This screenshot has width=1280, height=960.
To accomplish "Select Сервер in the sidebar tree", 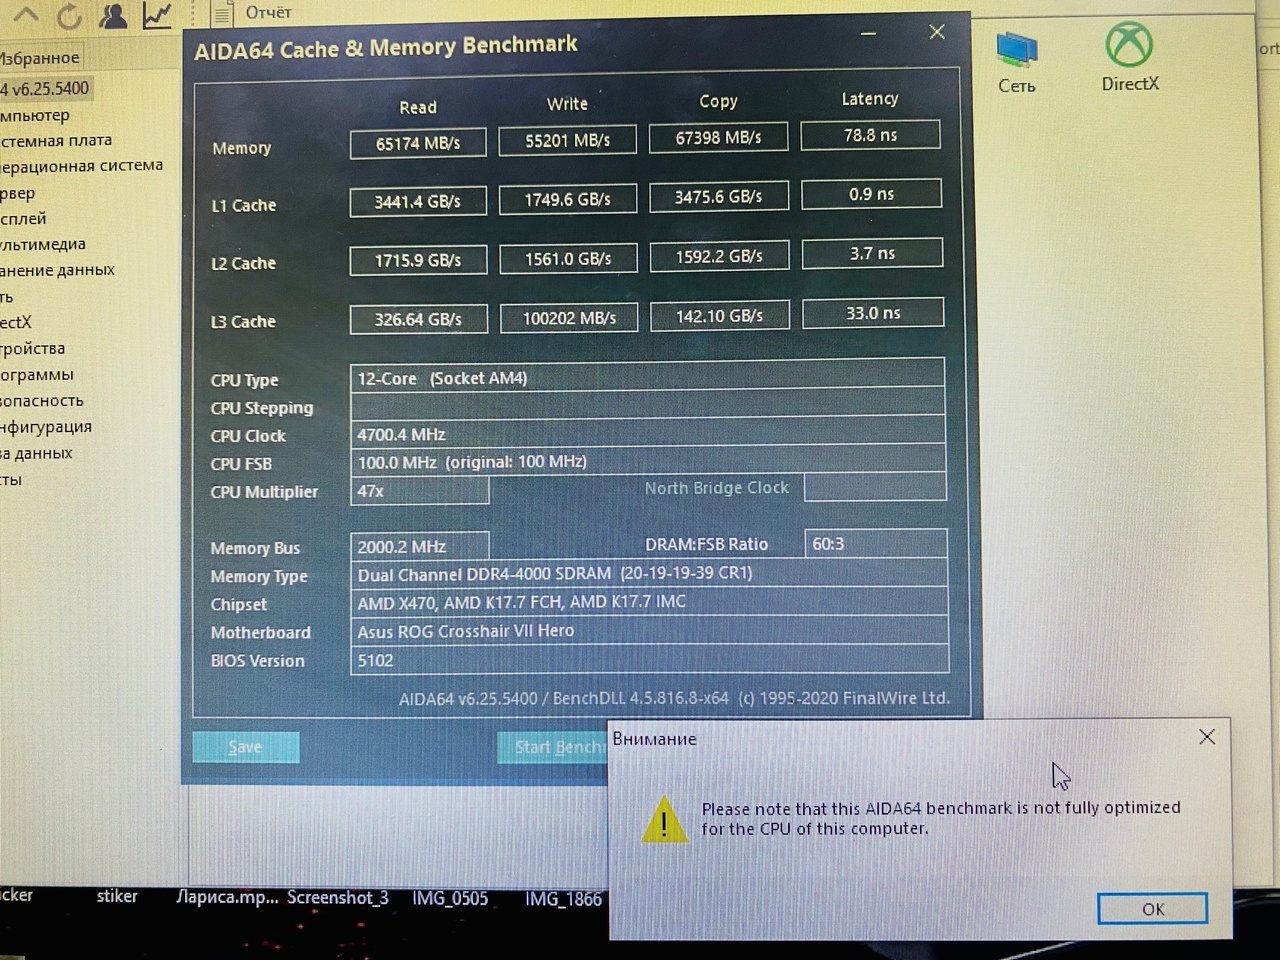I will point(18,192).
